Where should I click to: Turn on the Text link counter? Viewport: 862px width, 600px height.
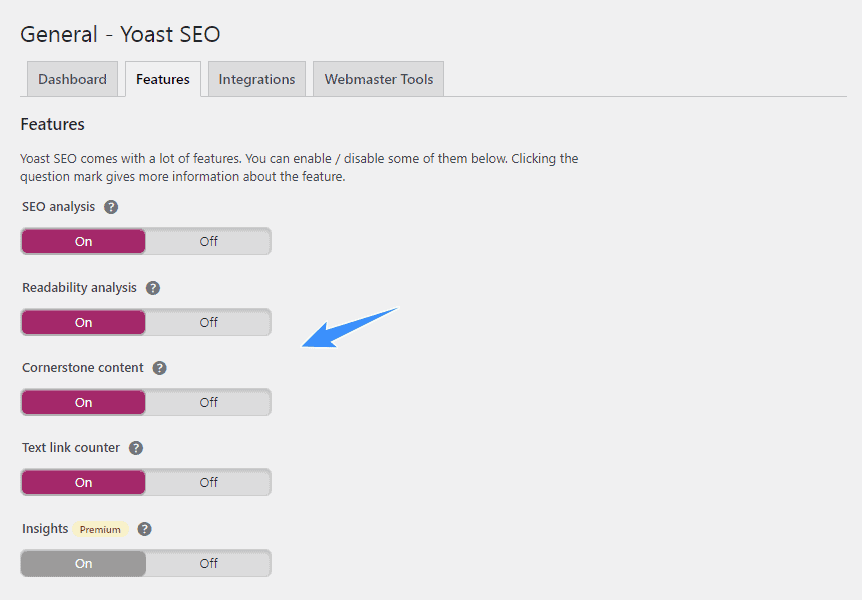pos(84,482)
